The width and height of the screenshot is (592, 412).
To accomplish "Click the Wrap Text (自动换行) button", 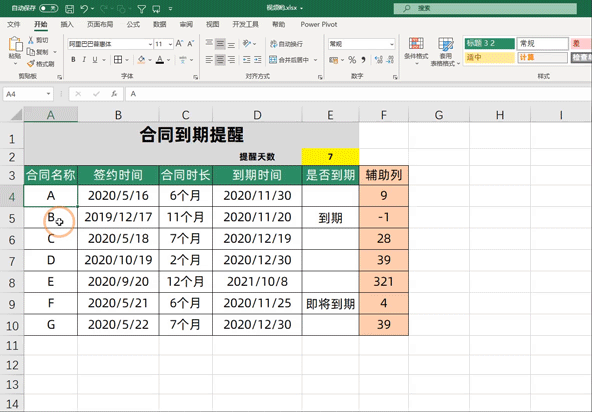I will (286, 44).
